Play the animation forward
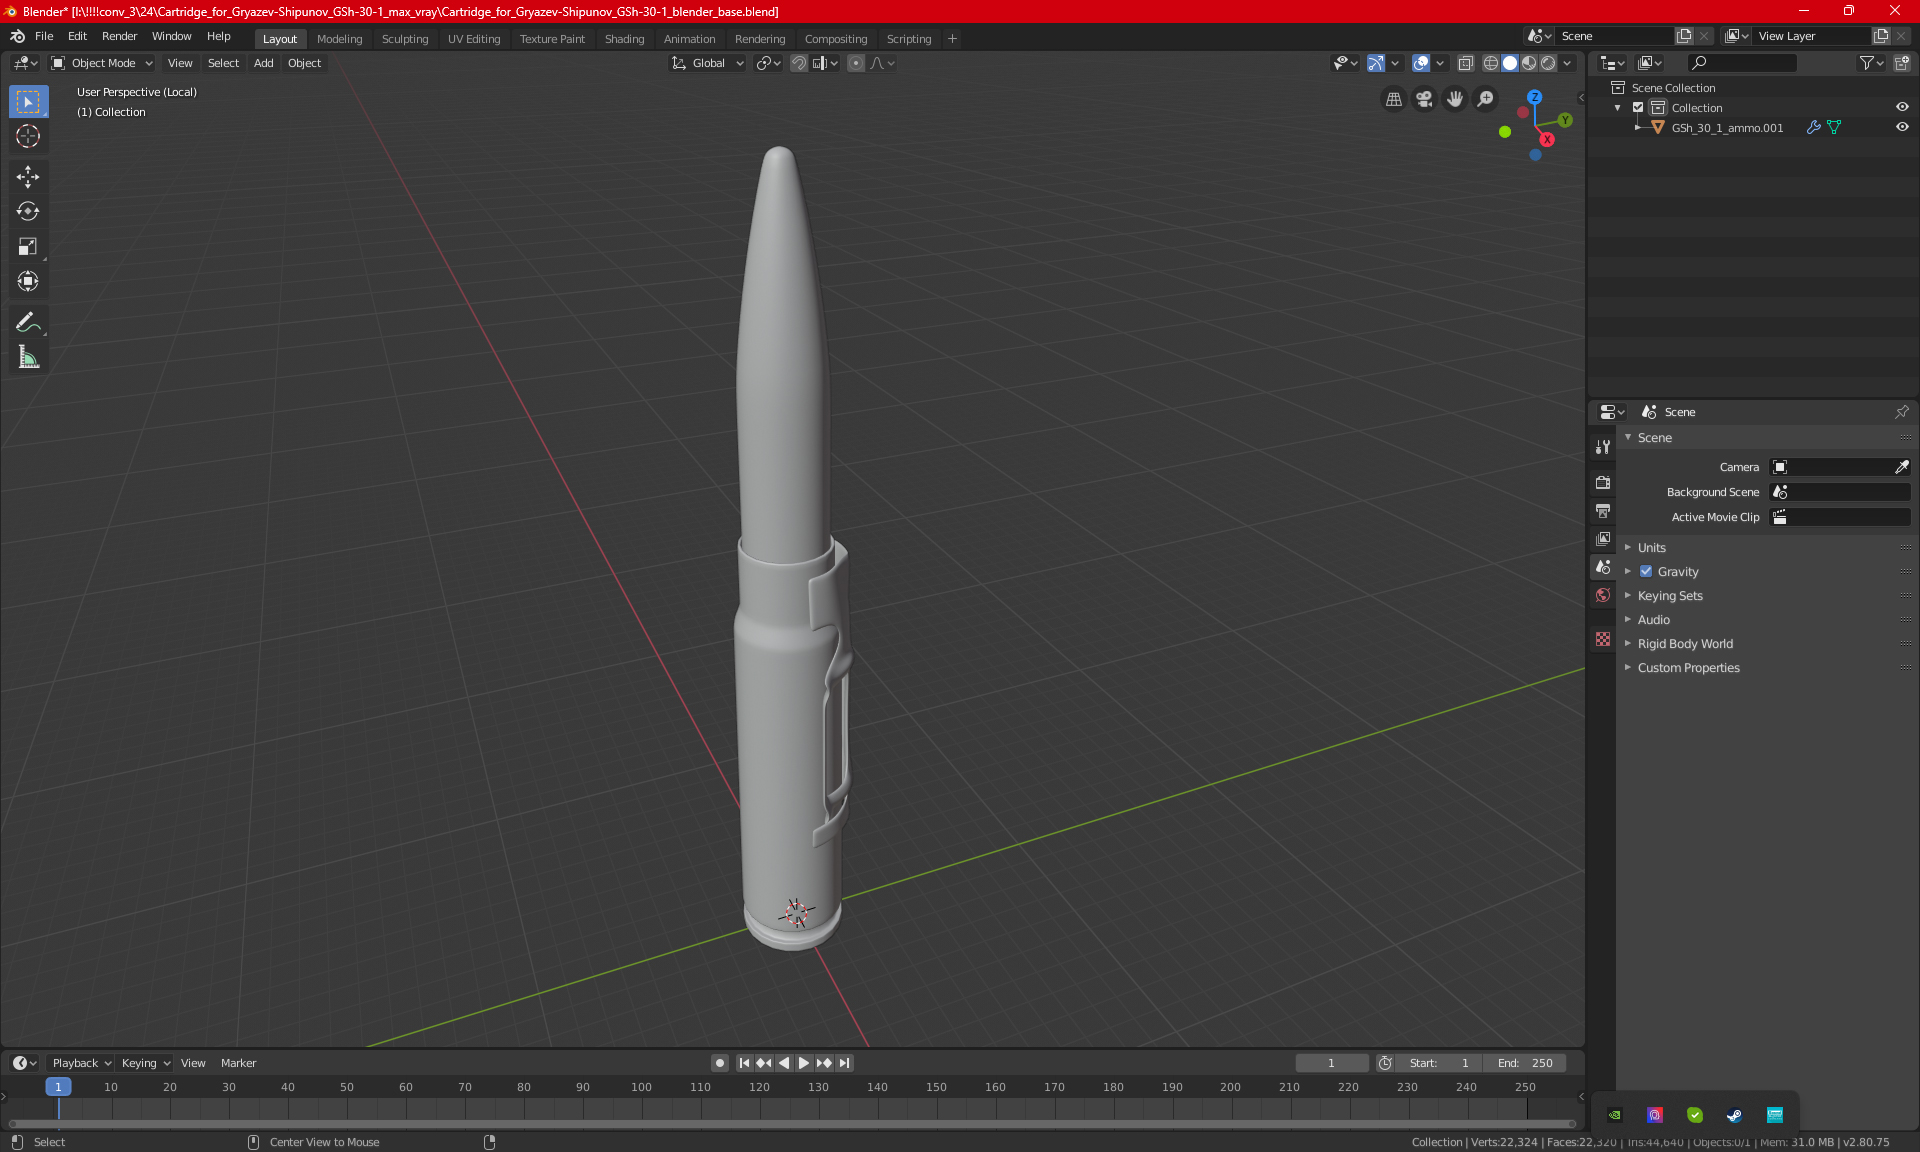Image resolution: width=1920 pixels, height=1152 pixels. 803,1063
